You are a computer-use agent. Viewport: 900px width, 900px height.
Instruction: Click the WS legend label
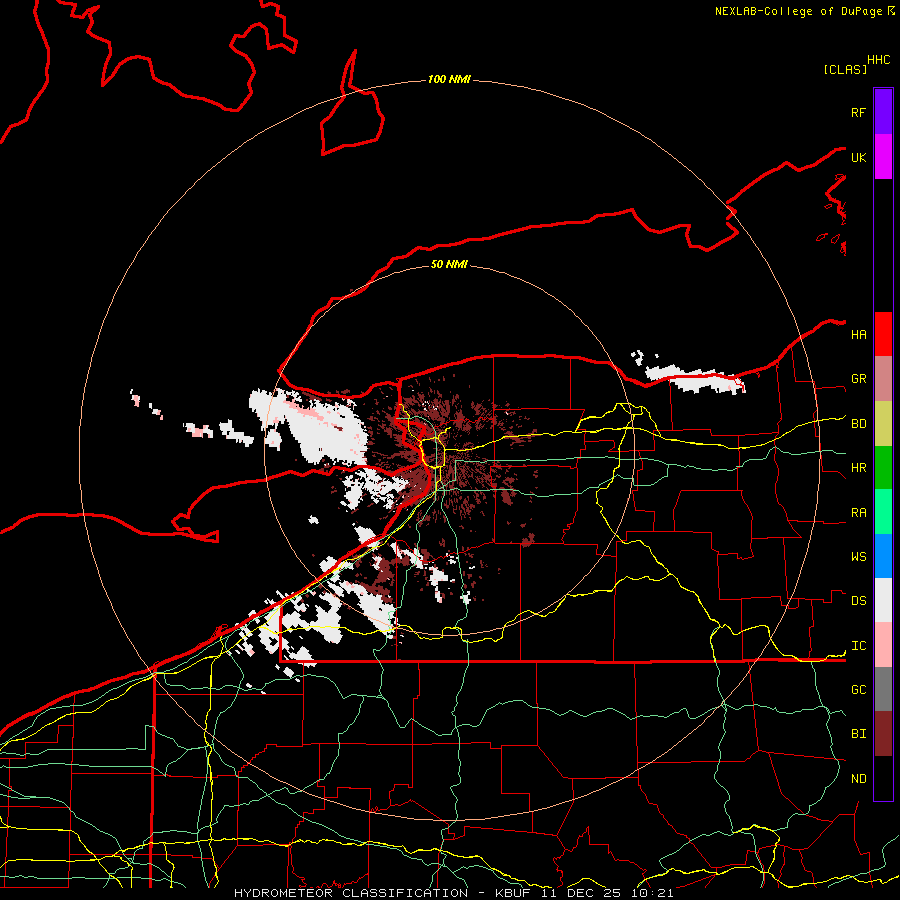pos(859,556)
